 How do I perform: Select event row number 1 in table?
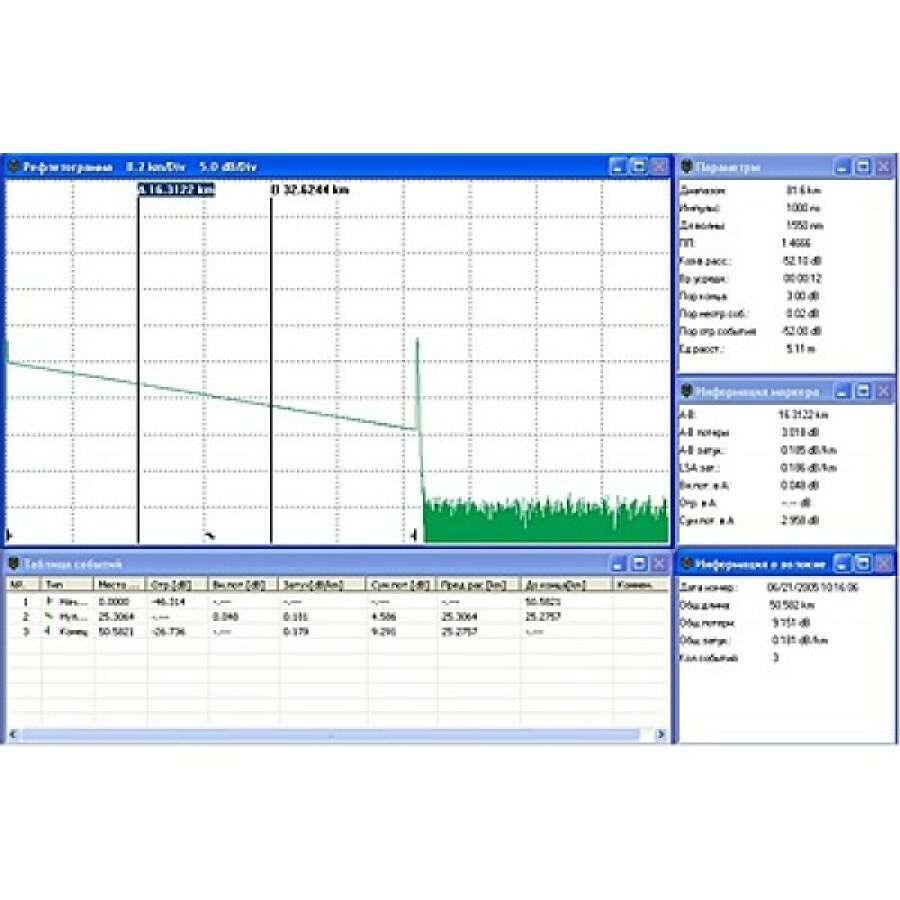pyautogui.click(x=338, y=602)
